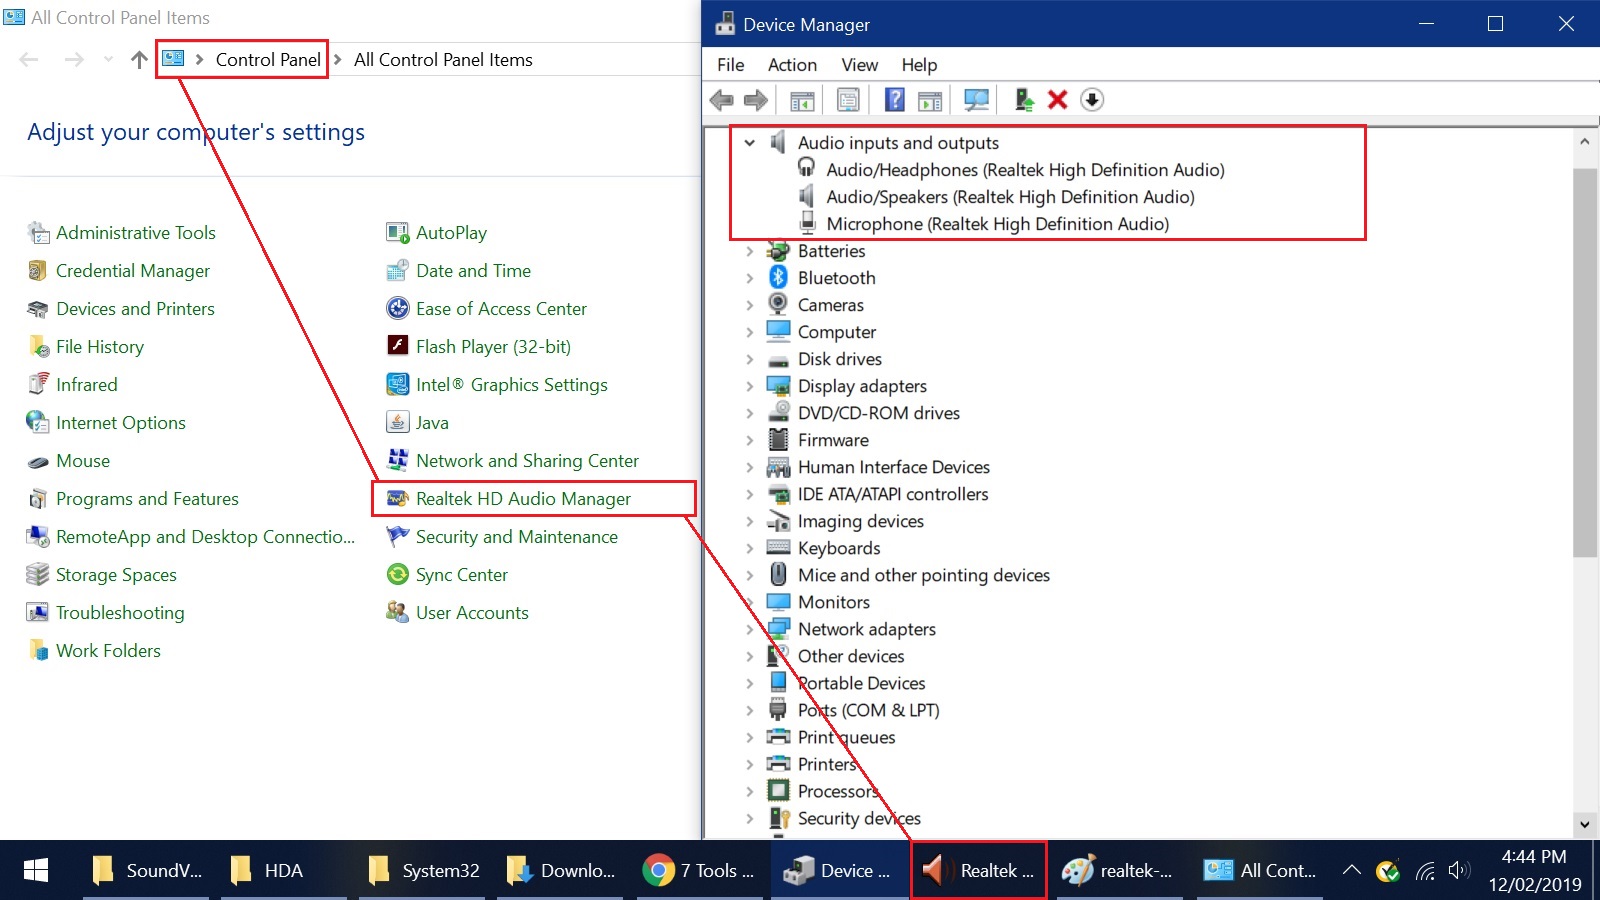Click the Control Panel back navigation arrow
1600x900 pixels.
(x=29, y=60)
